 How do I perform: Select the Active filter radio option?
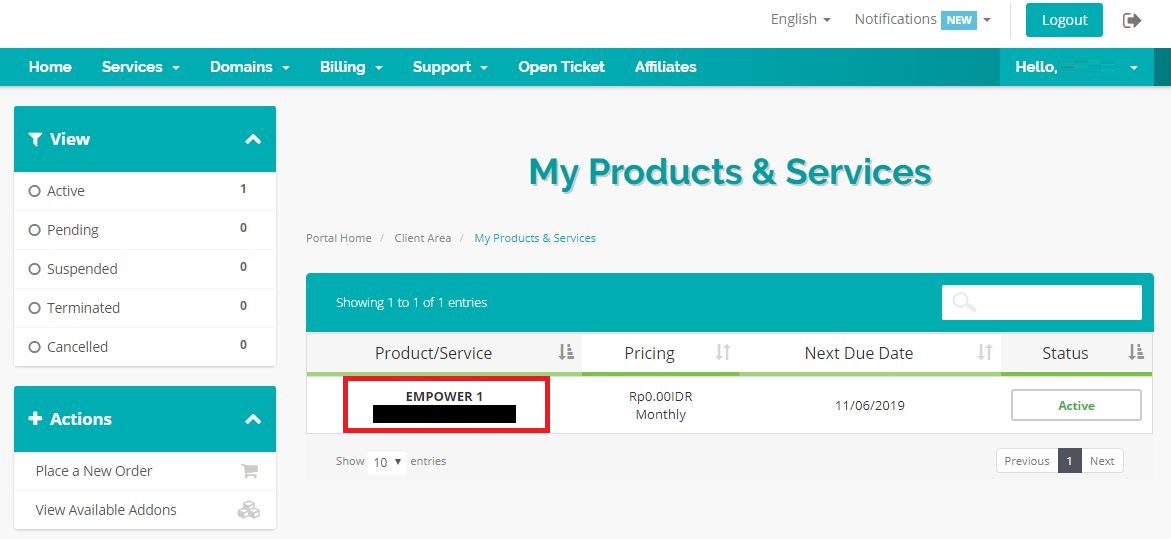click(x=35, y=191)
